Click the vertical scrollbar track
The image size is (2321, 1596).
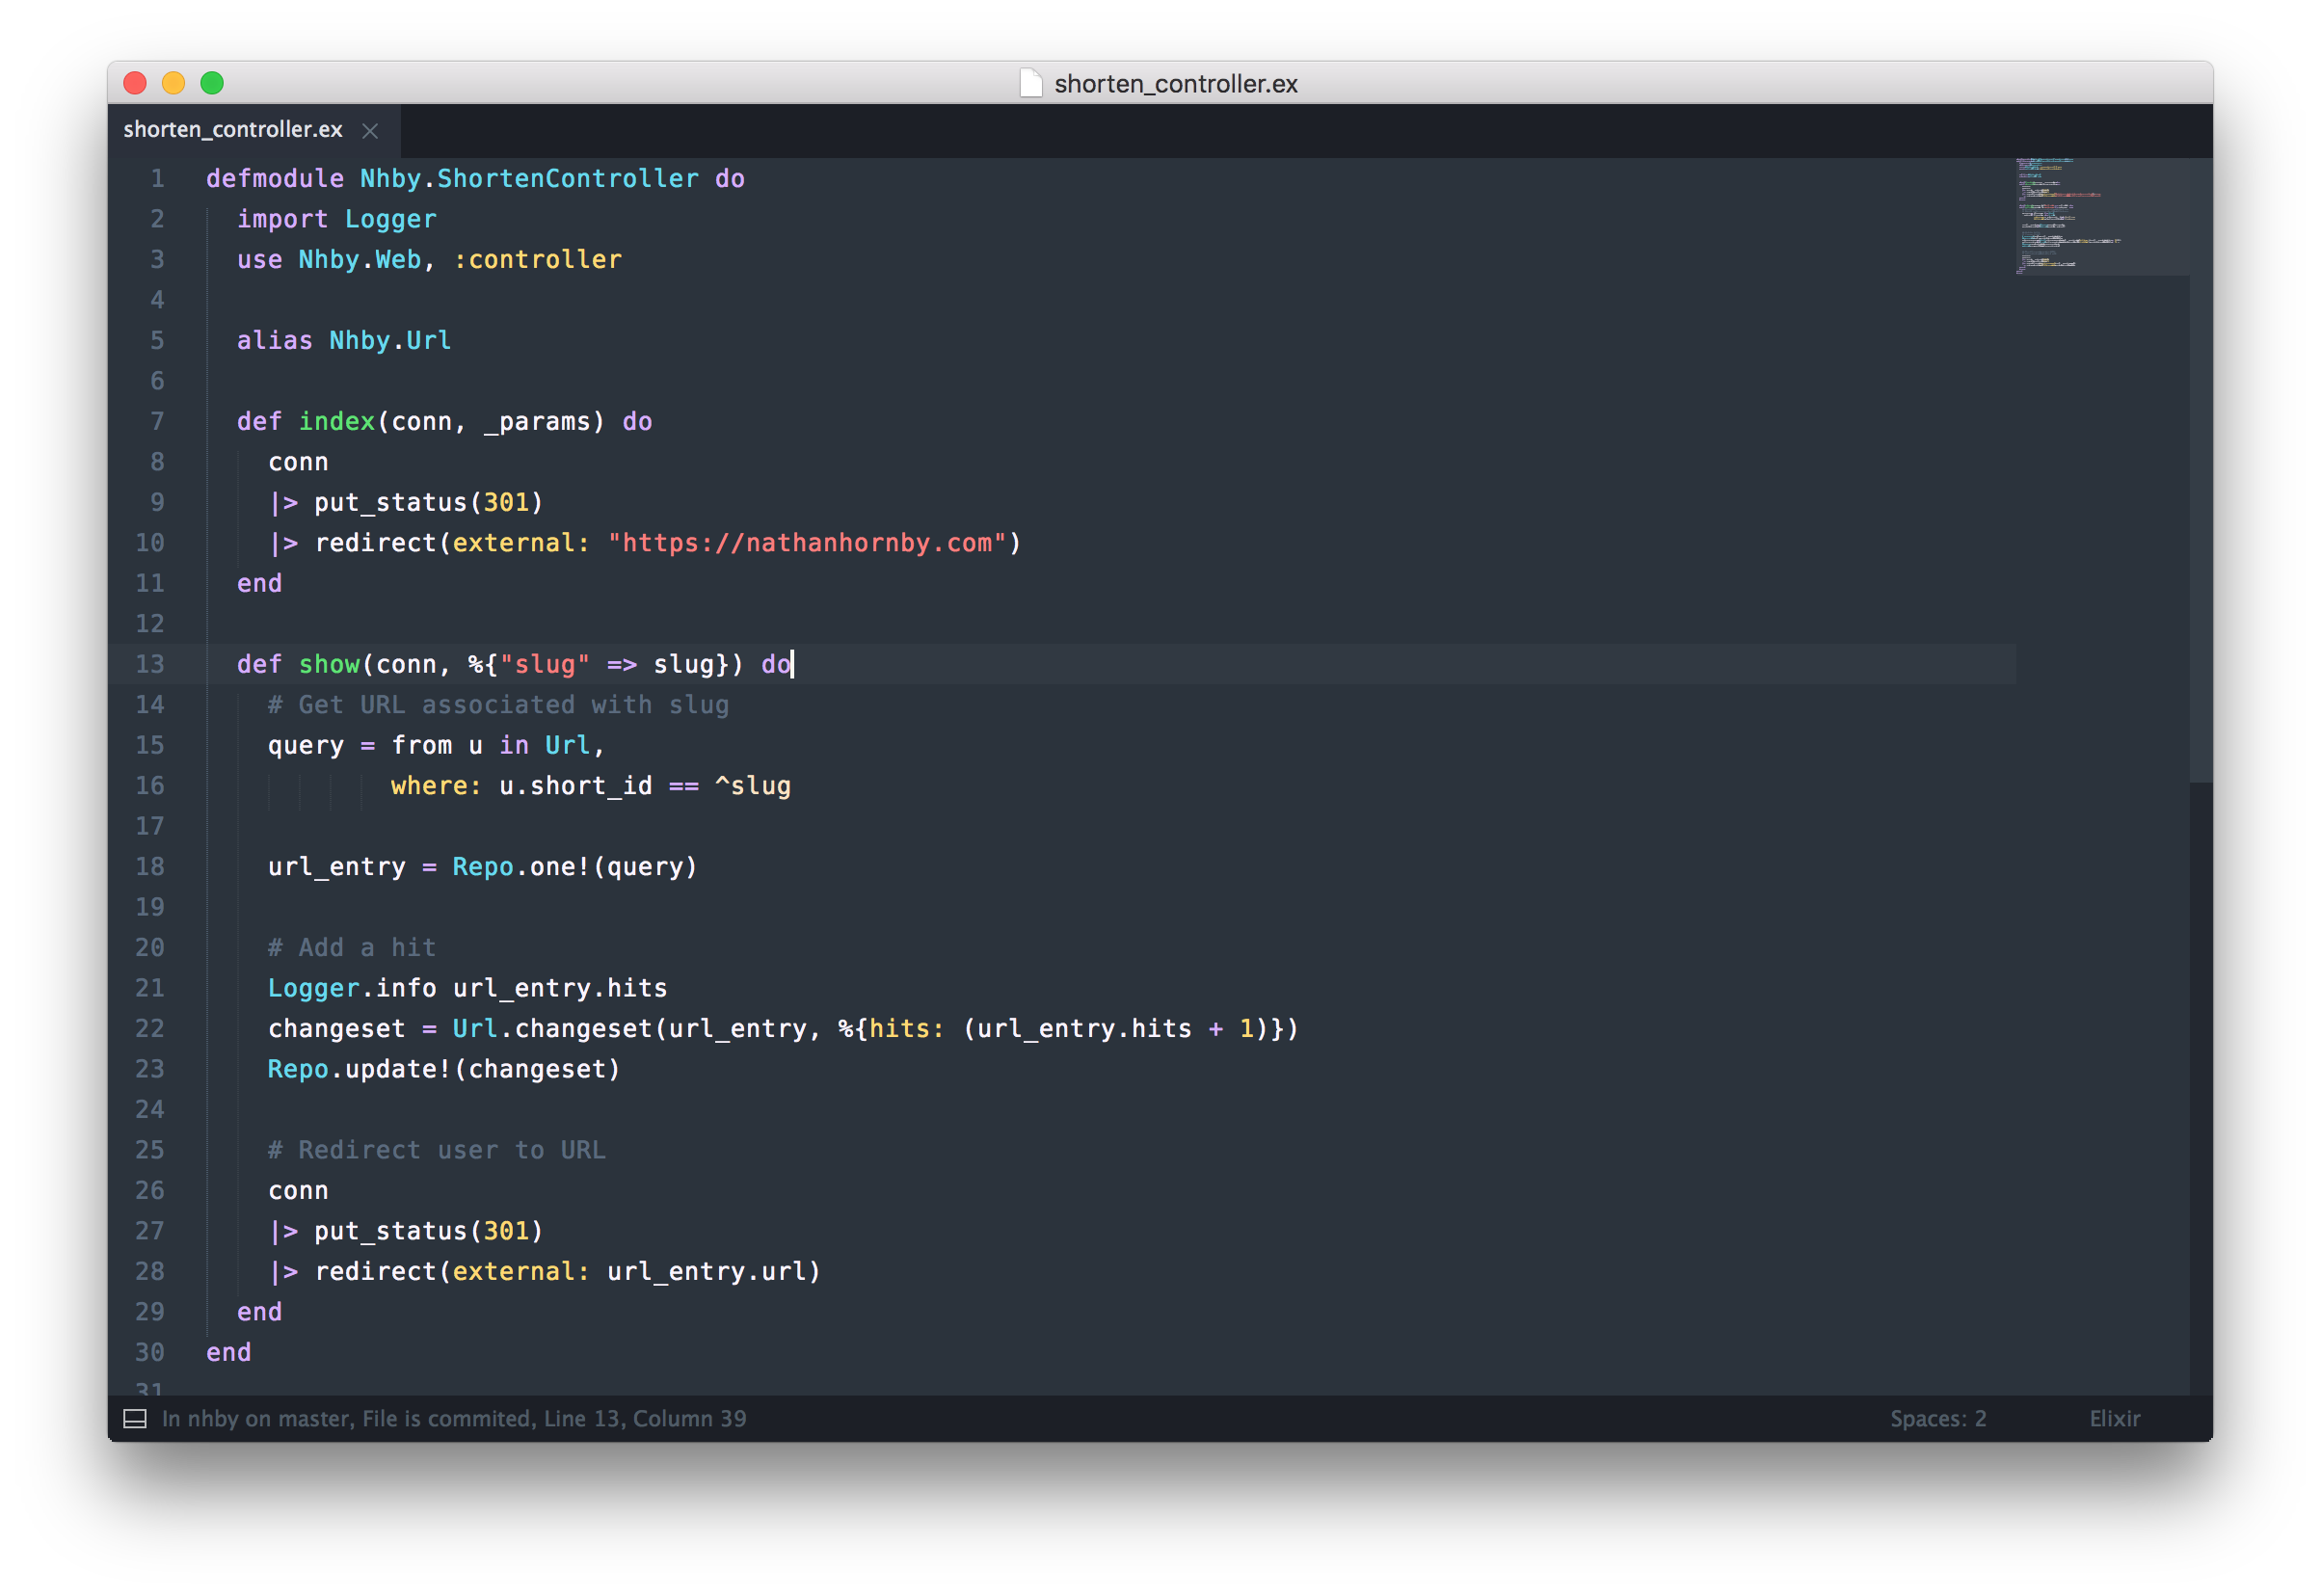pyautogui.click(x=2200, y=1050)
